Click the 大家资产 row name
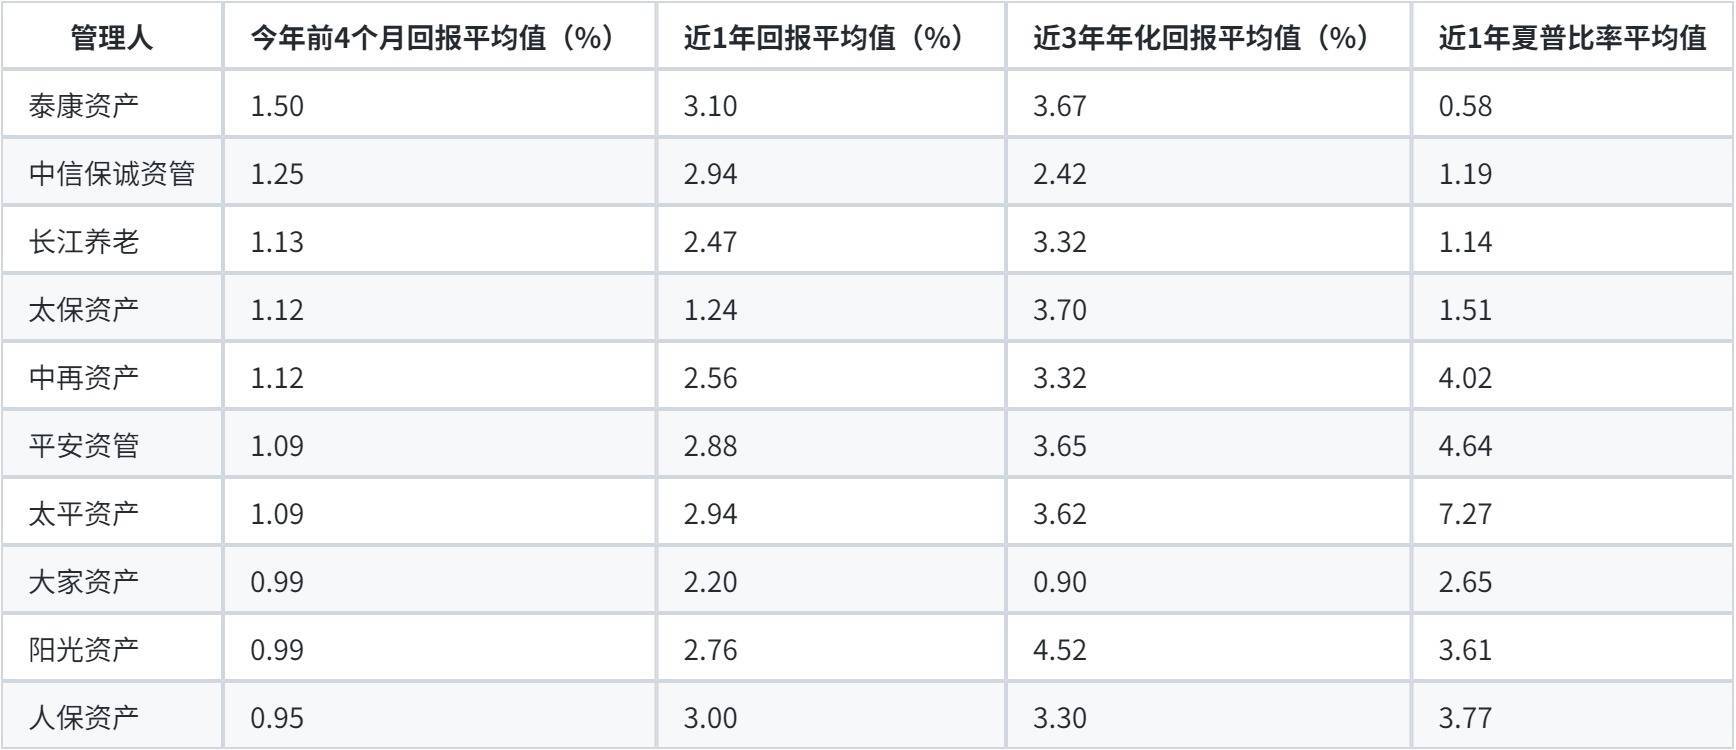 [x=112, y=581]
